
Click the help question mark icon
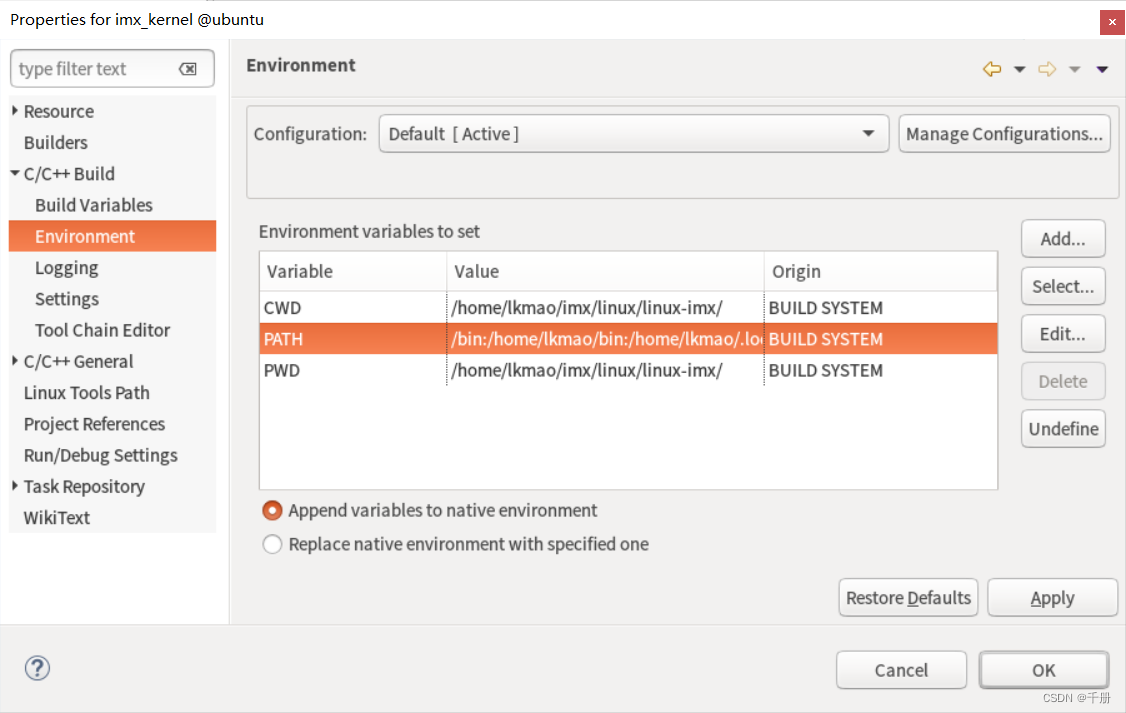[37, 668]
